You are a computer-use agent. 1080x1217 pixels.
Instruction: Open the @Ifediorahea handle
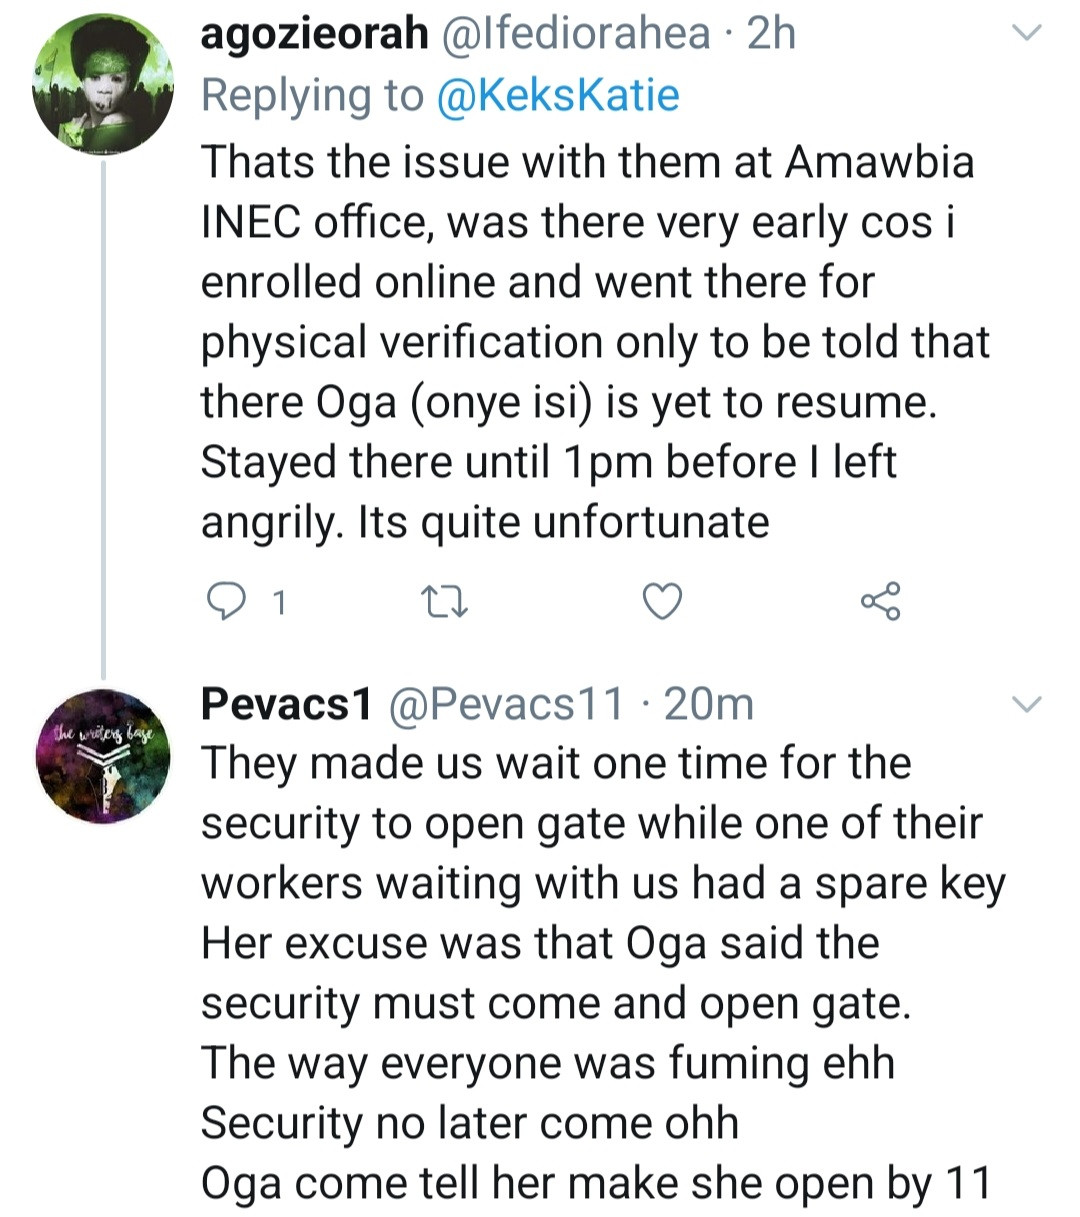click(x=577, y=34)
